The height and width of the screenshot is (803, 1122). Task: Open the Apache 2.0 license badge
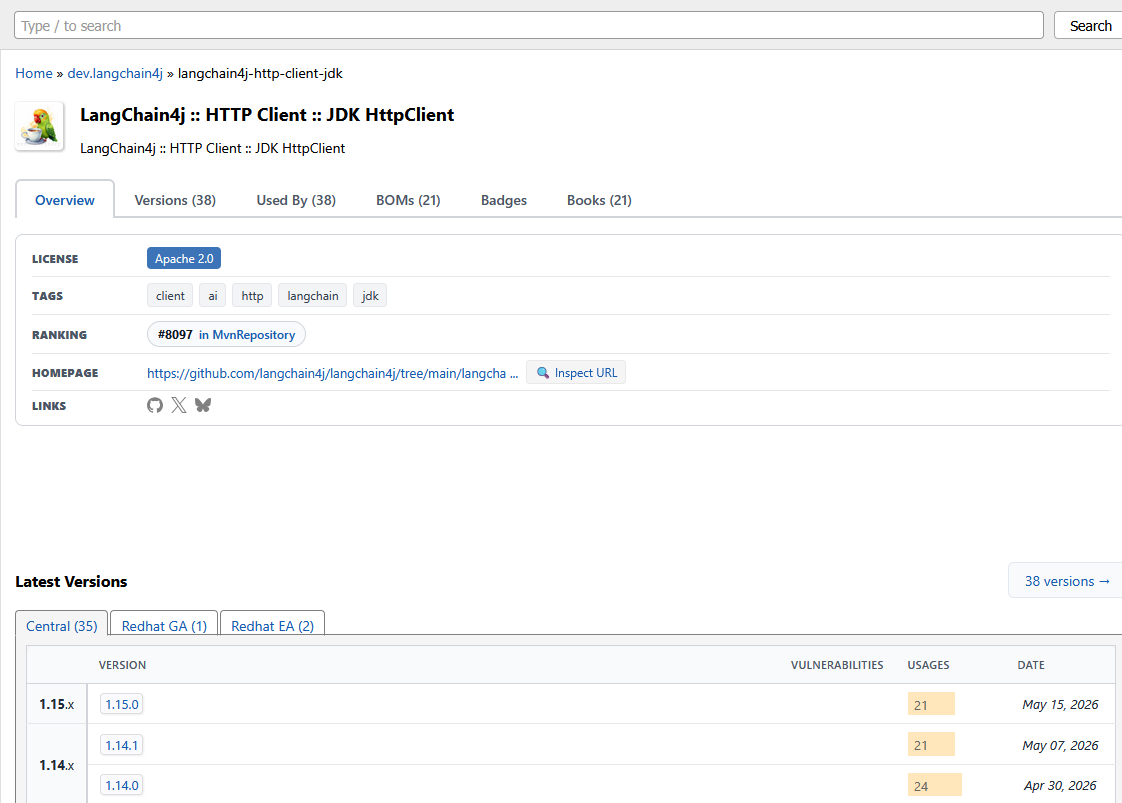click(184, 258)
